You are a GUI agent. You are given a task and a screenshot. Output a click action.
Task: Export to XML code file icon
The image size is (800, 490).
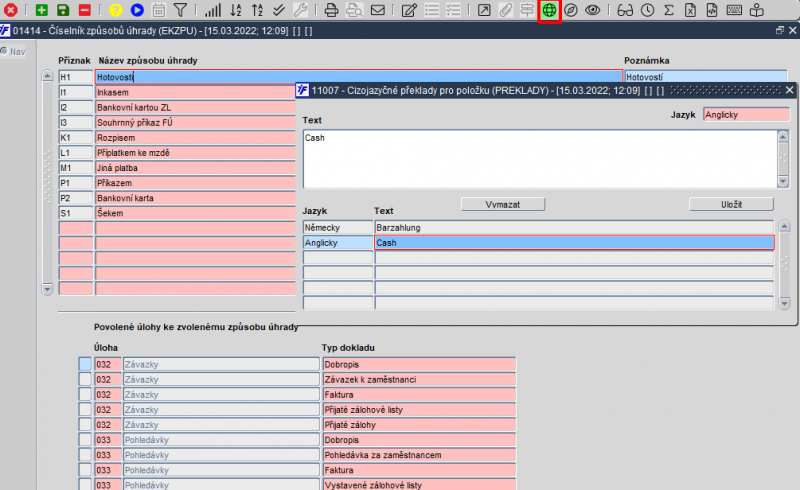pos(712,10)
